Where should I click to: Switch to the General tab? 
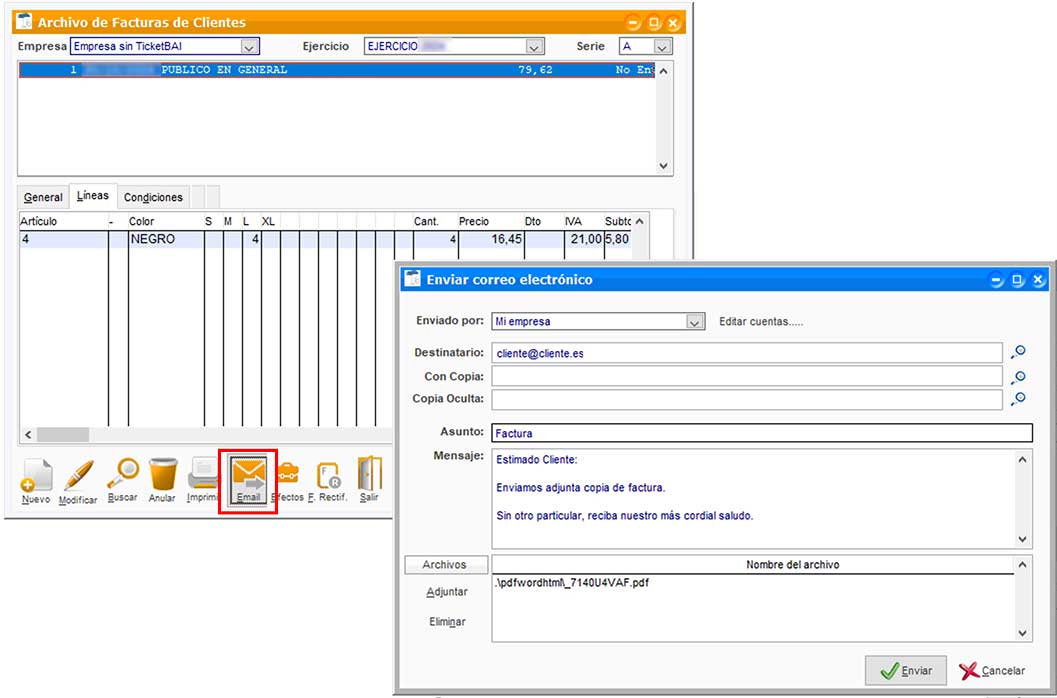[43, 198]
